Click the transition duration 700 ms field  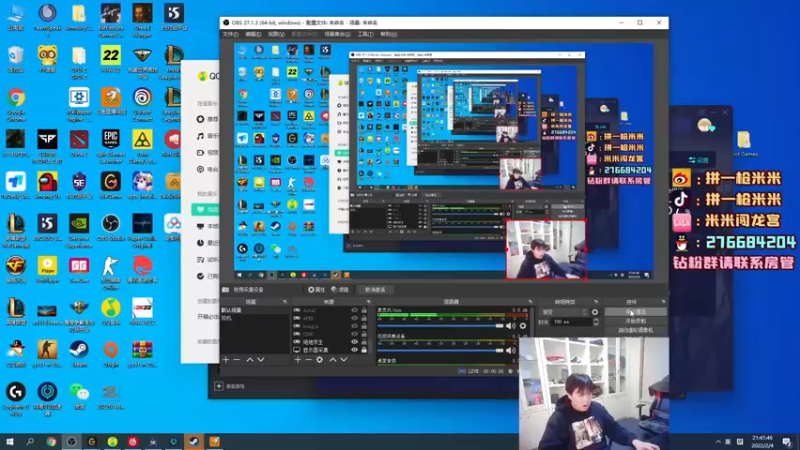tap(572, 322)
